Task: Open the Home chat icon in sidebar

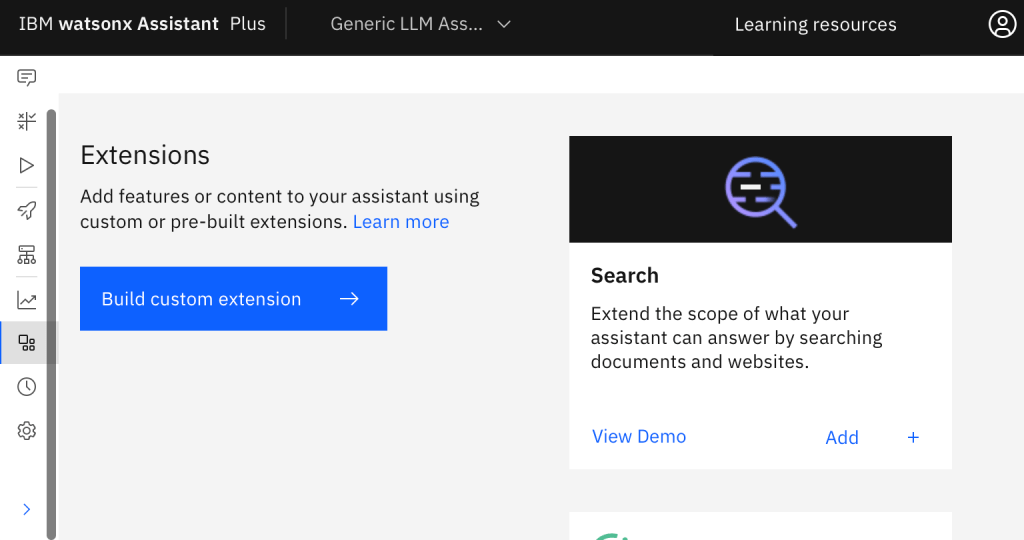Action: coord(27,78)
